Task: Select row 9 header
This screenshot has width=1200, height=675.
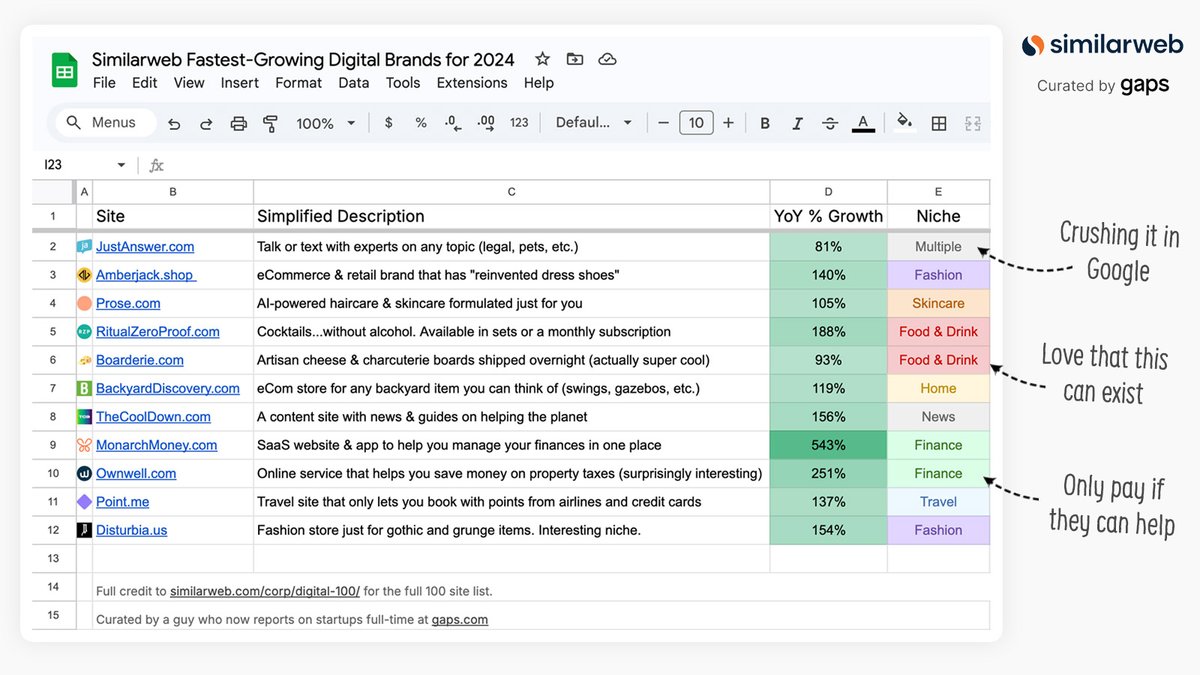Action: pos(53,445)
